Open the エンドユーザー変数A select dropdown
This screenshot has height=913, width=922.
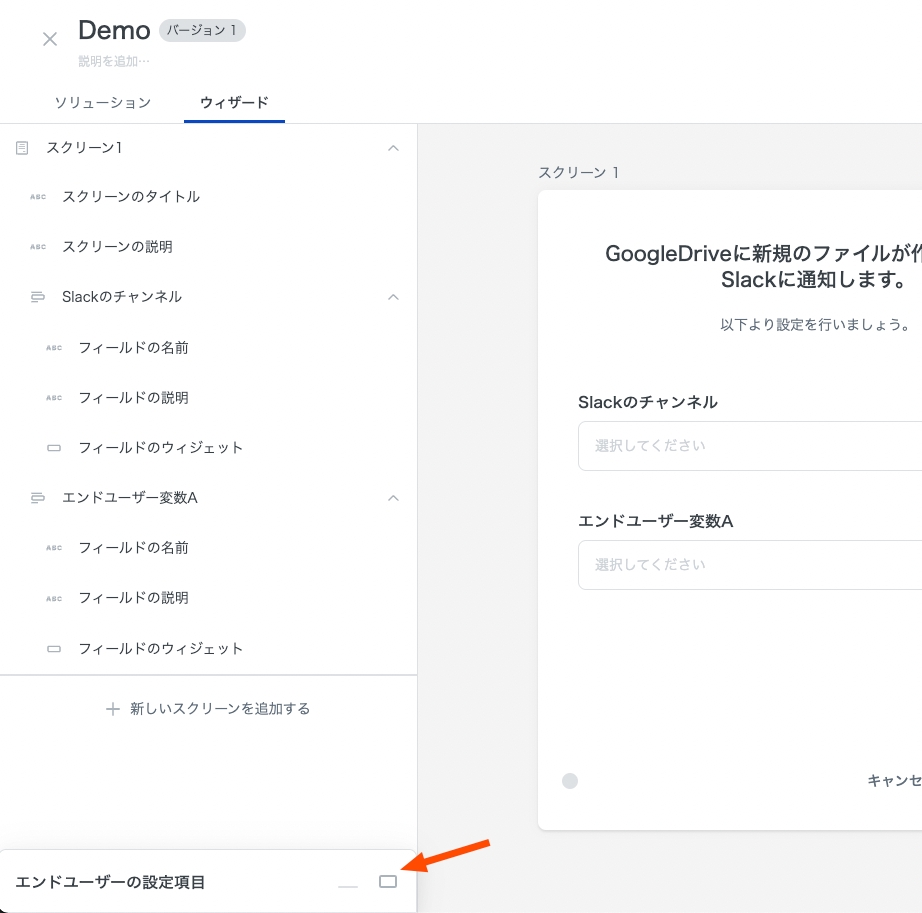(749, 565)
